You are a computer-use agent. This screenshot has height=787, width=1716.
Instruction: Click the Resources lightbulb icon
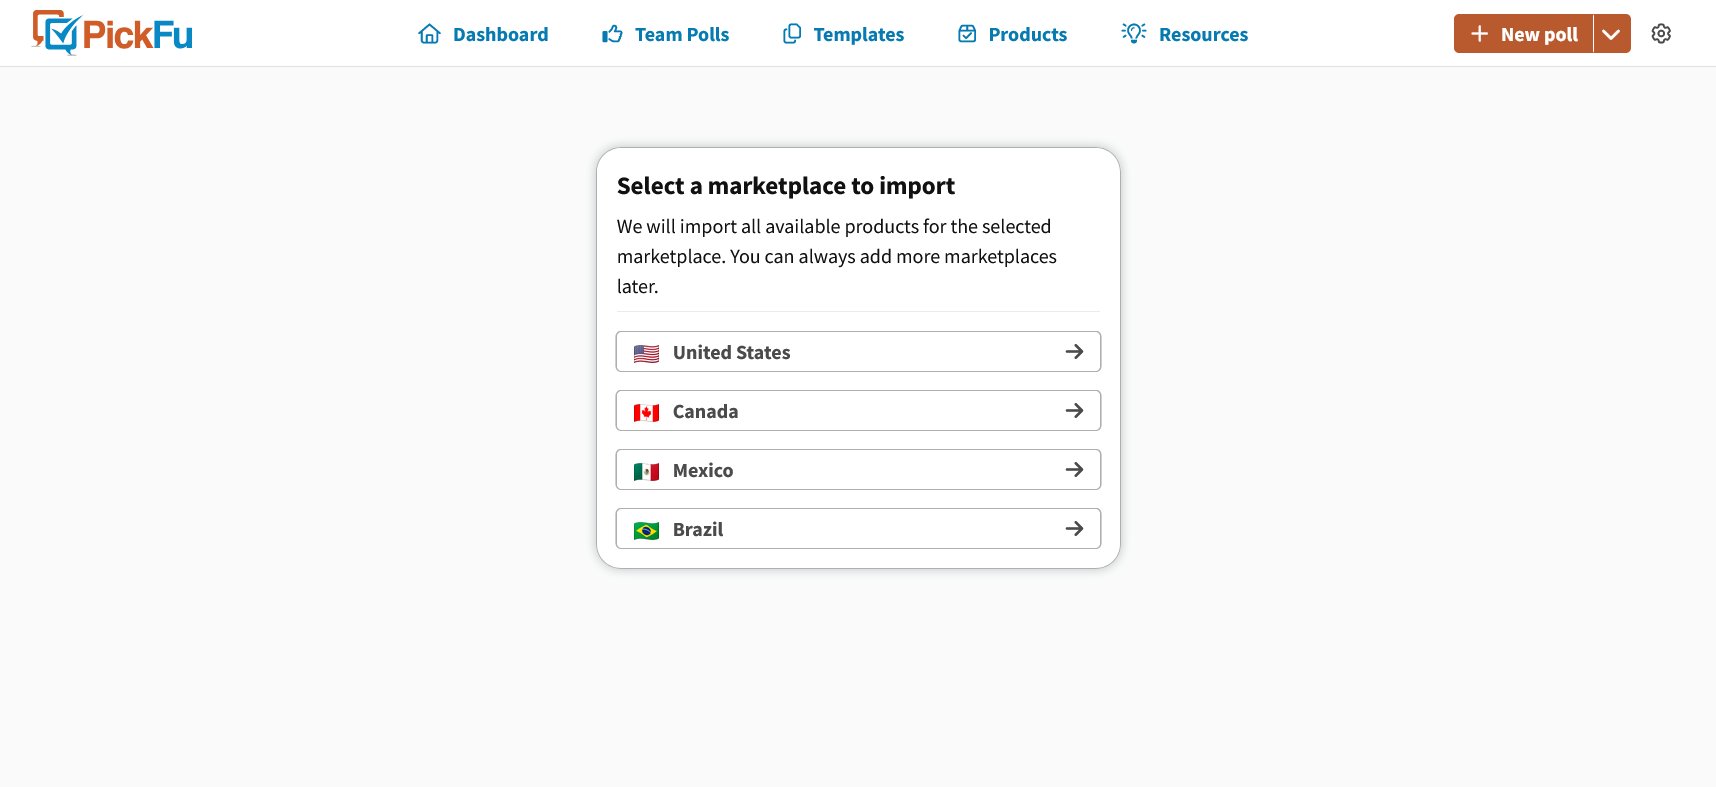pyautogui.click(x=1134, y=33)
